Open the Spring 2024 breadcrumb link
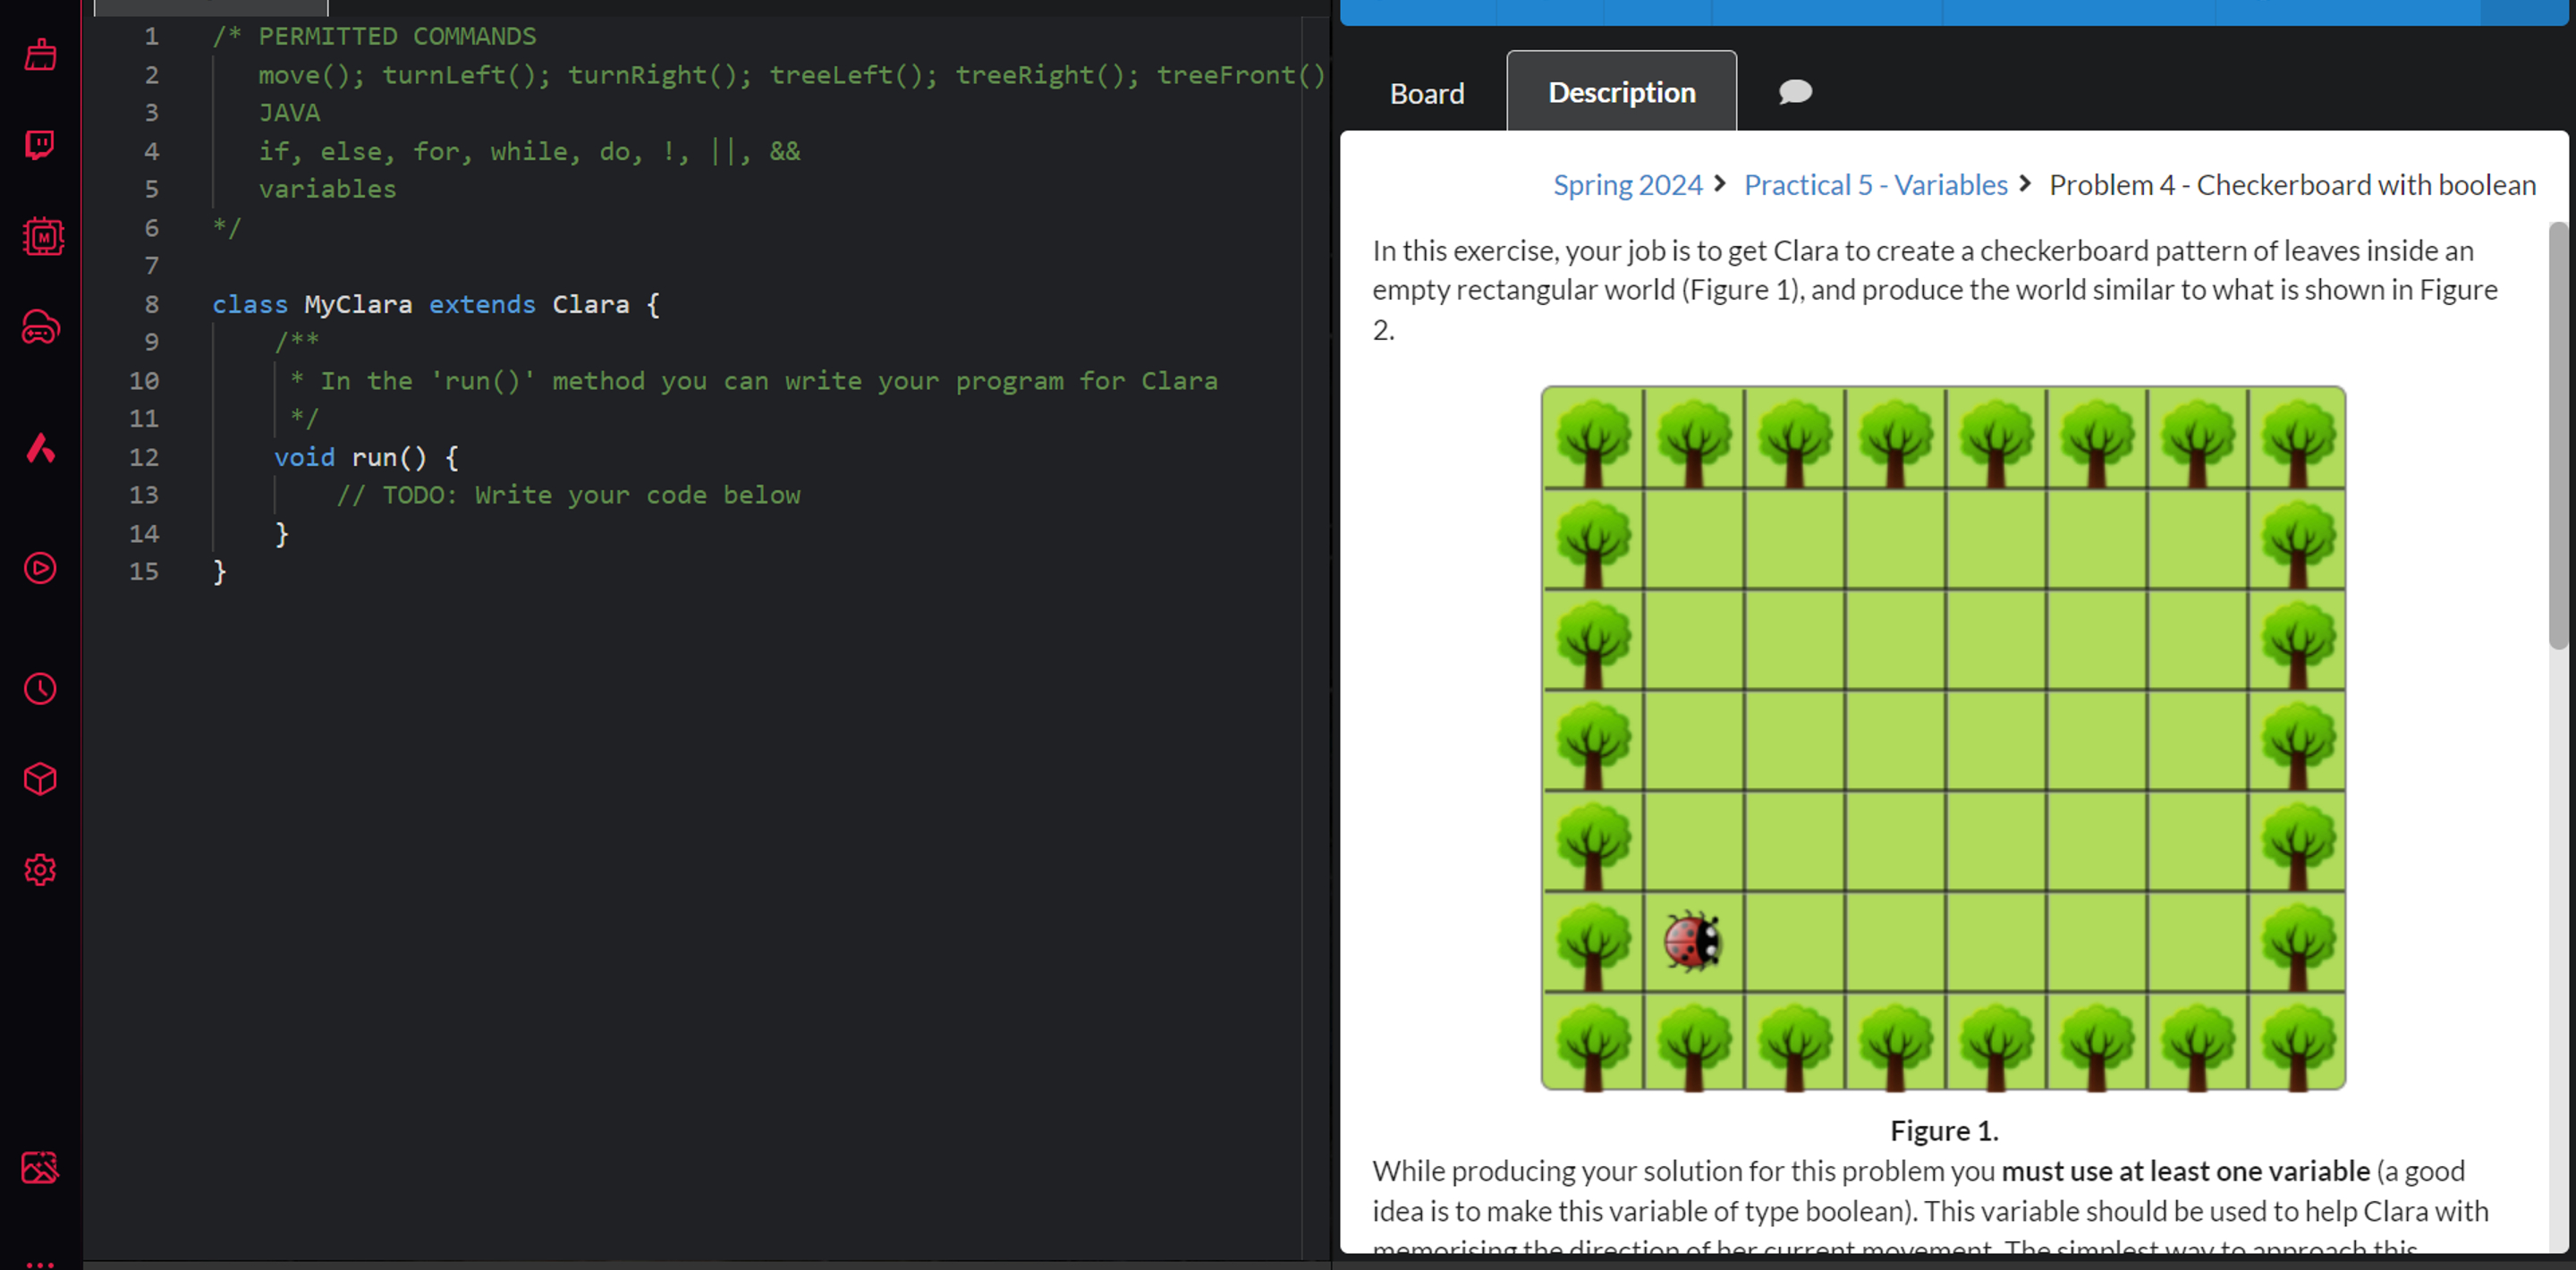This screenshot has height=1270, width=2576. pos(1628,185)
